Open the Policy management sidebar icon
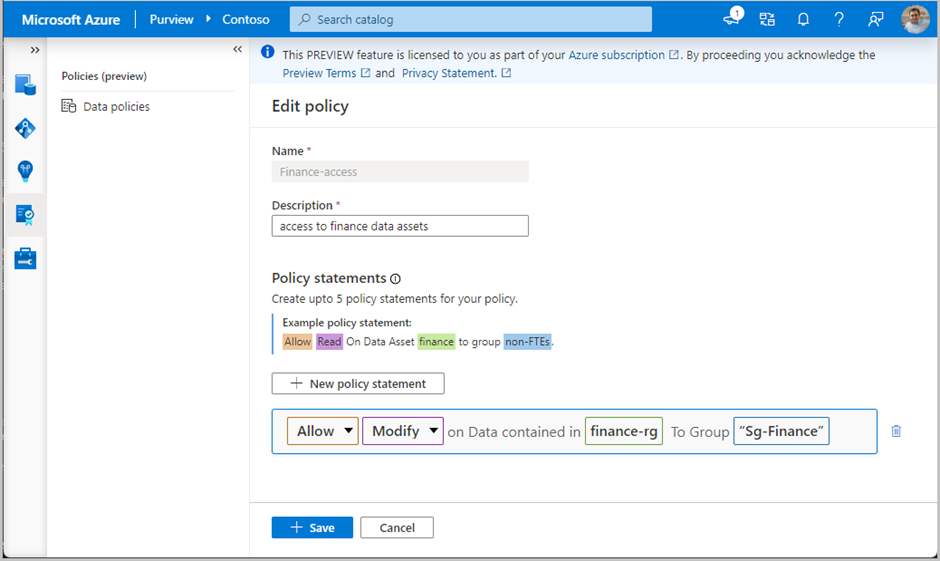 pos(25,214)
